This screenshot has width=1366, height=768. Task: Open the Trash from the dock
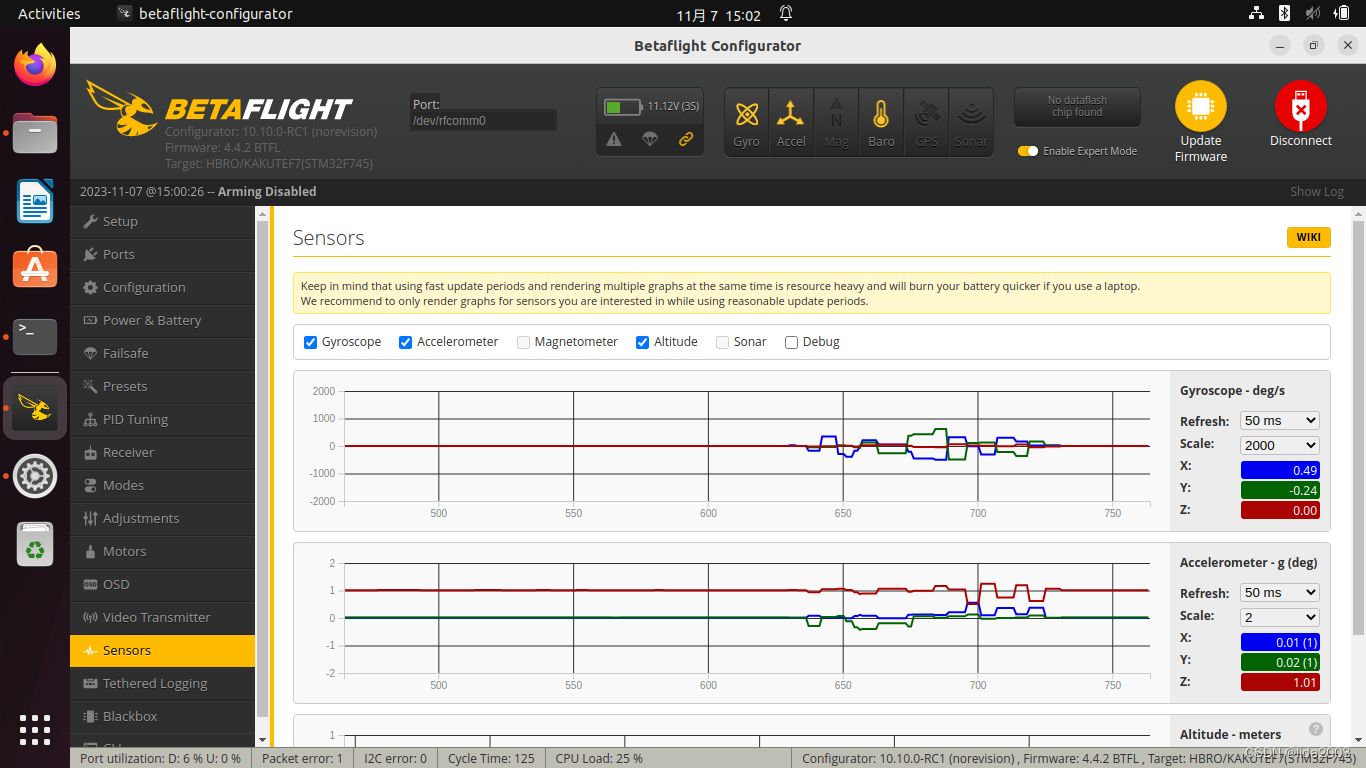35,544
